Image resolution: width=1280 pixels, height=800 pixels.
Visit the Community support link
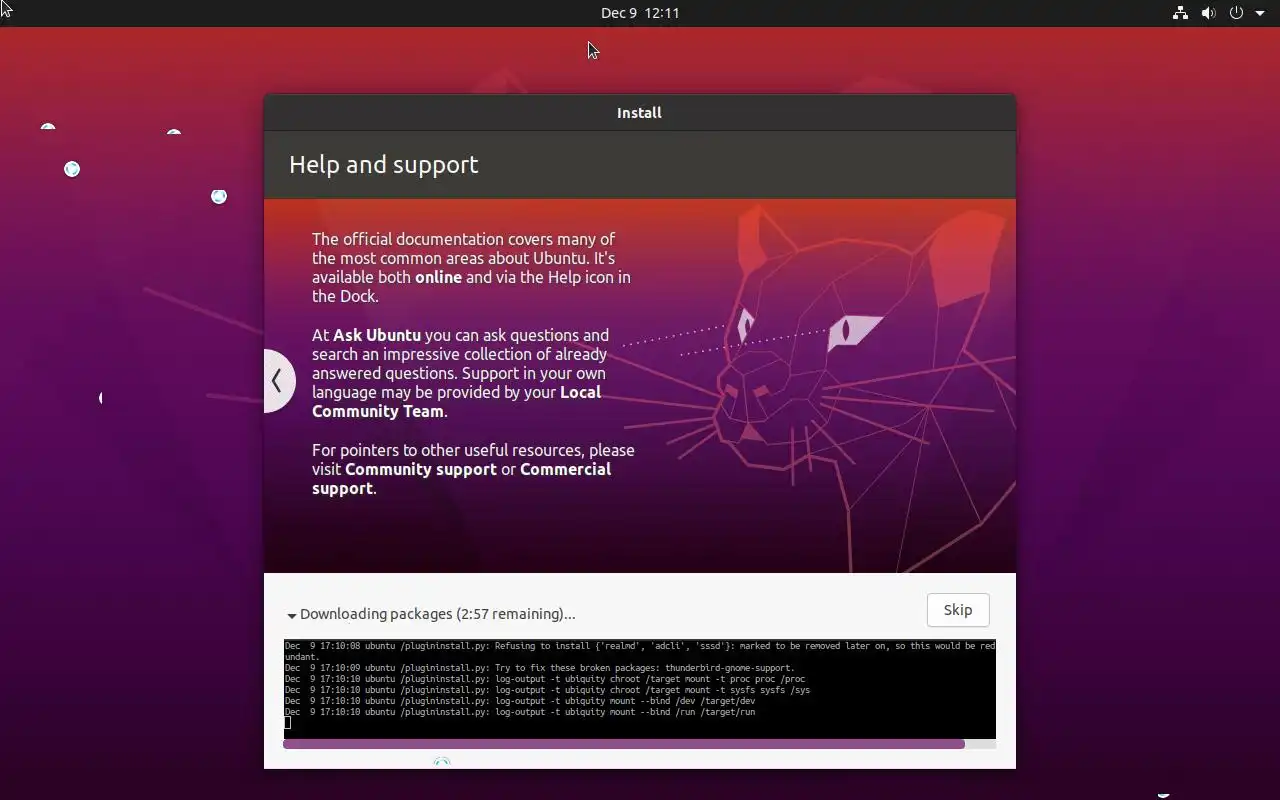[421, 469]
